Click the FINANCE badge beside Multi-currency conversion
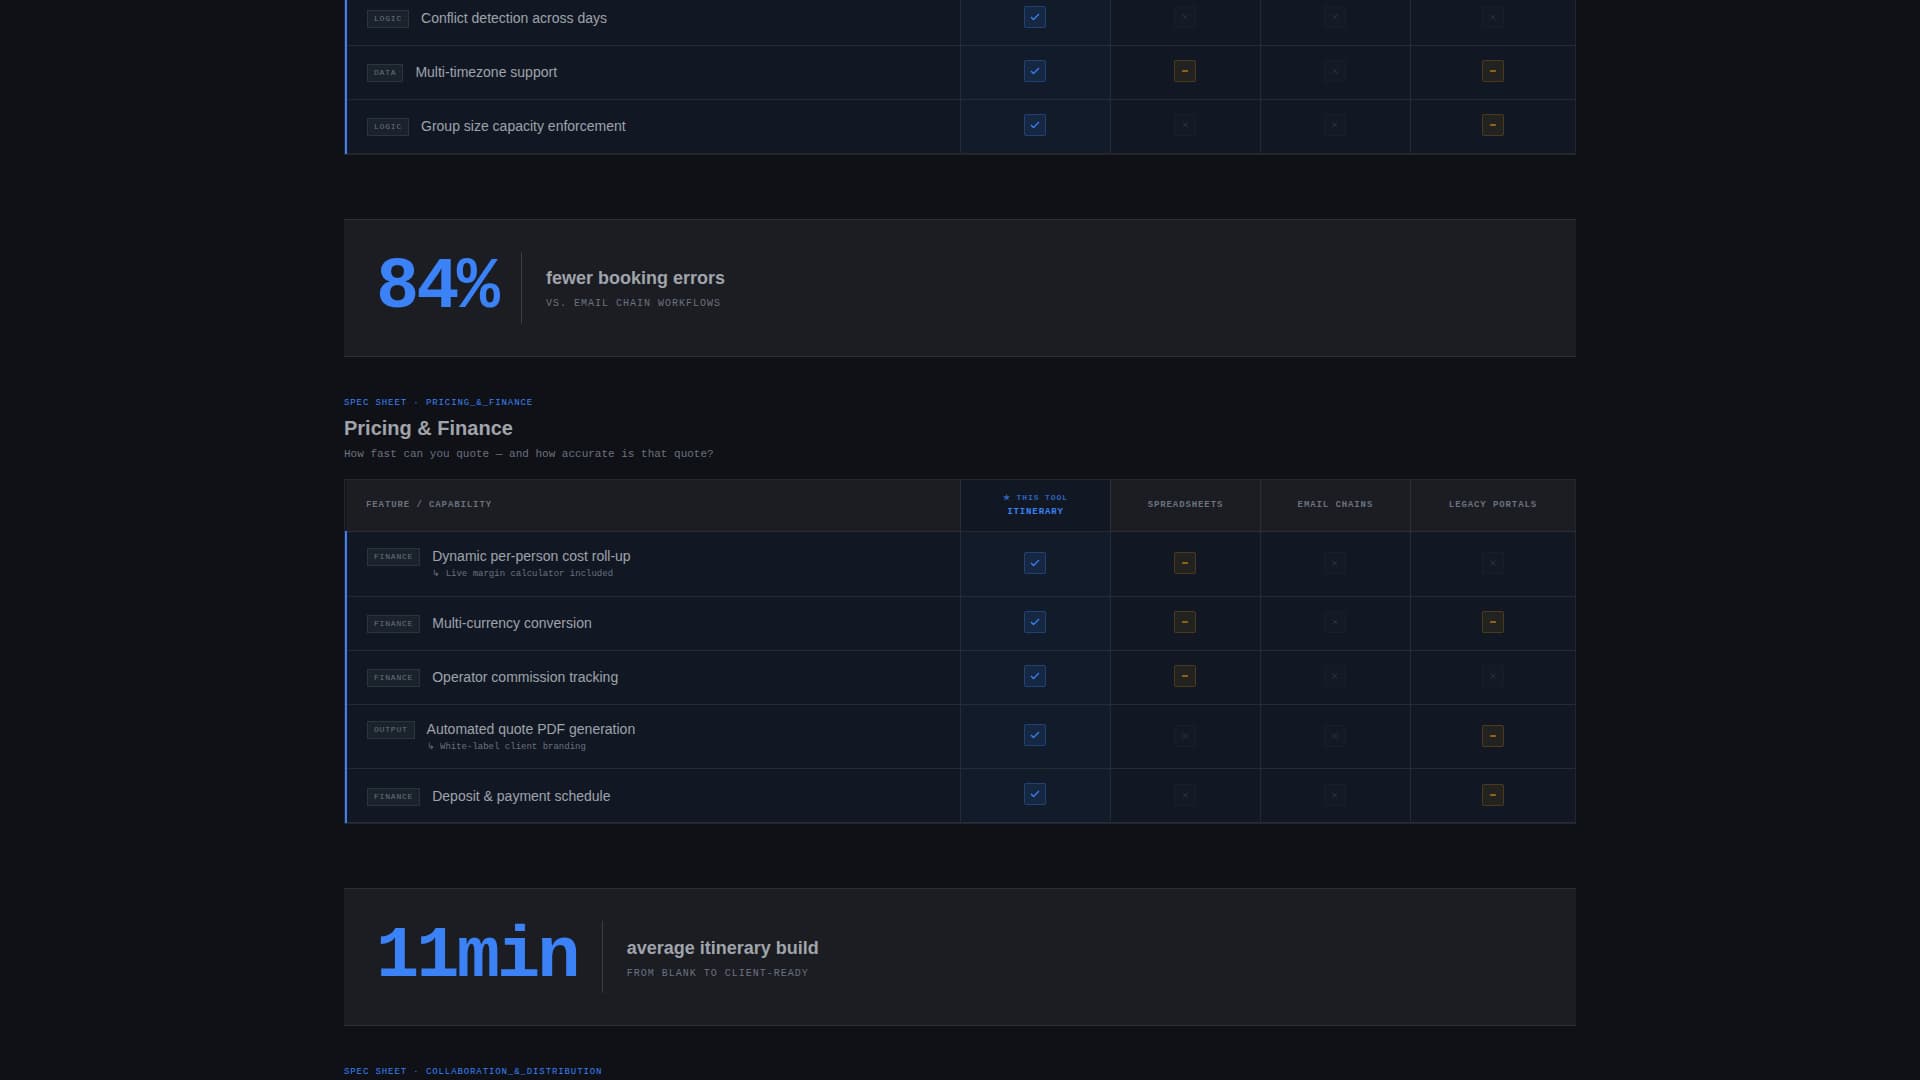 click(x=392, y=623)
